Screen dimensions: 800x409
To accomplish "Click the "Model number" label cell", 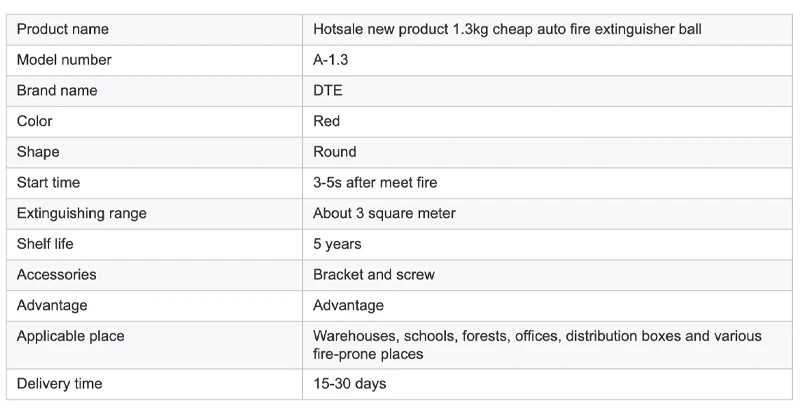I will [64, 60].
